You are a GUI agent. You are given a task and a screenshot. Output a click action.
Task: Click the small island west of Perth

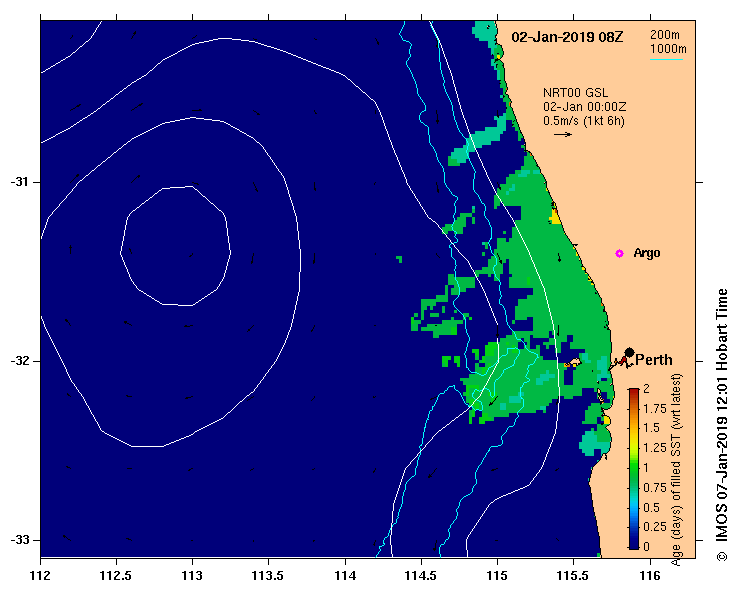point(574,363)
